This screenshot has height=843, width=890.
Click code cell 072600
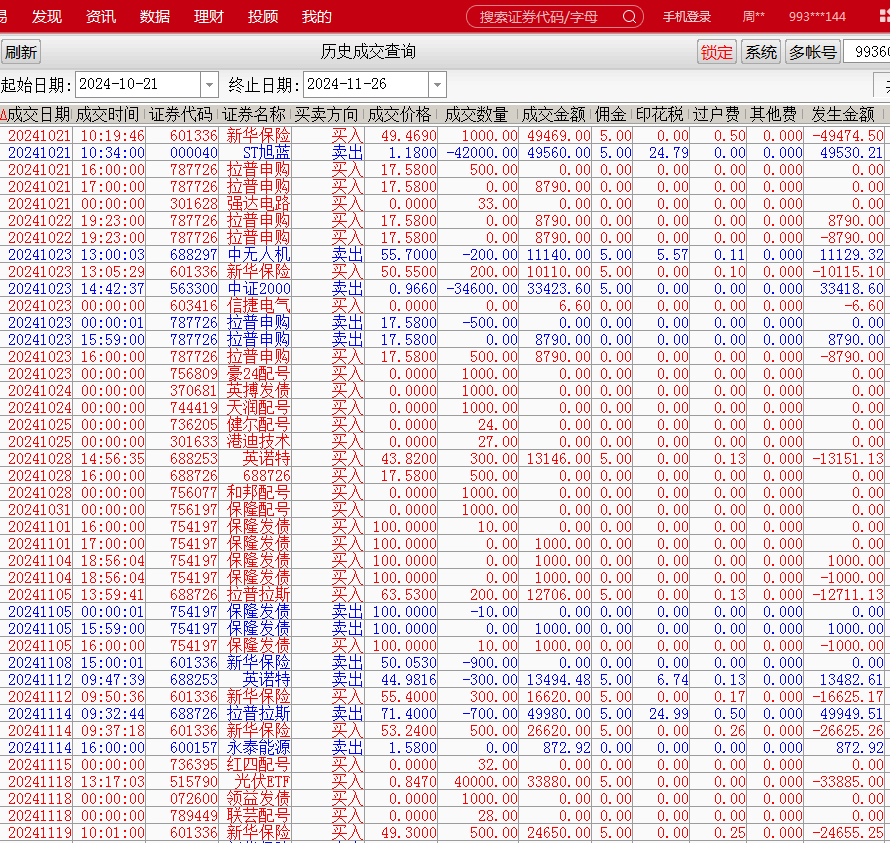coord(194,799)
